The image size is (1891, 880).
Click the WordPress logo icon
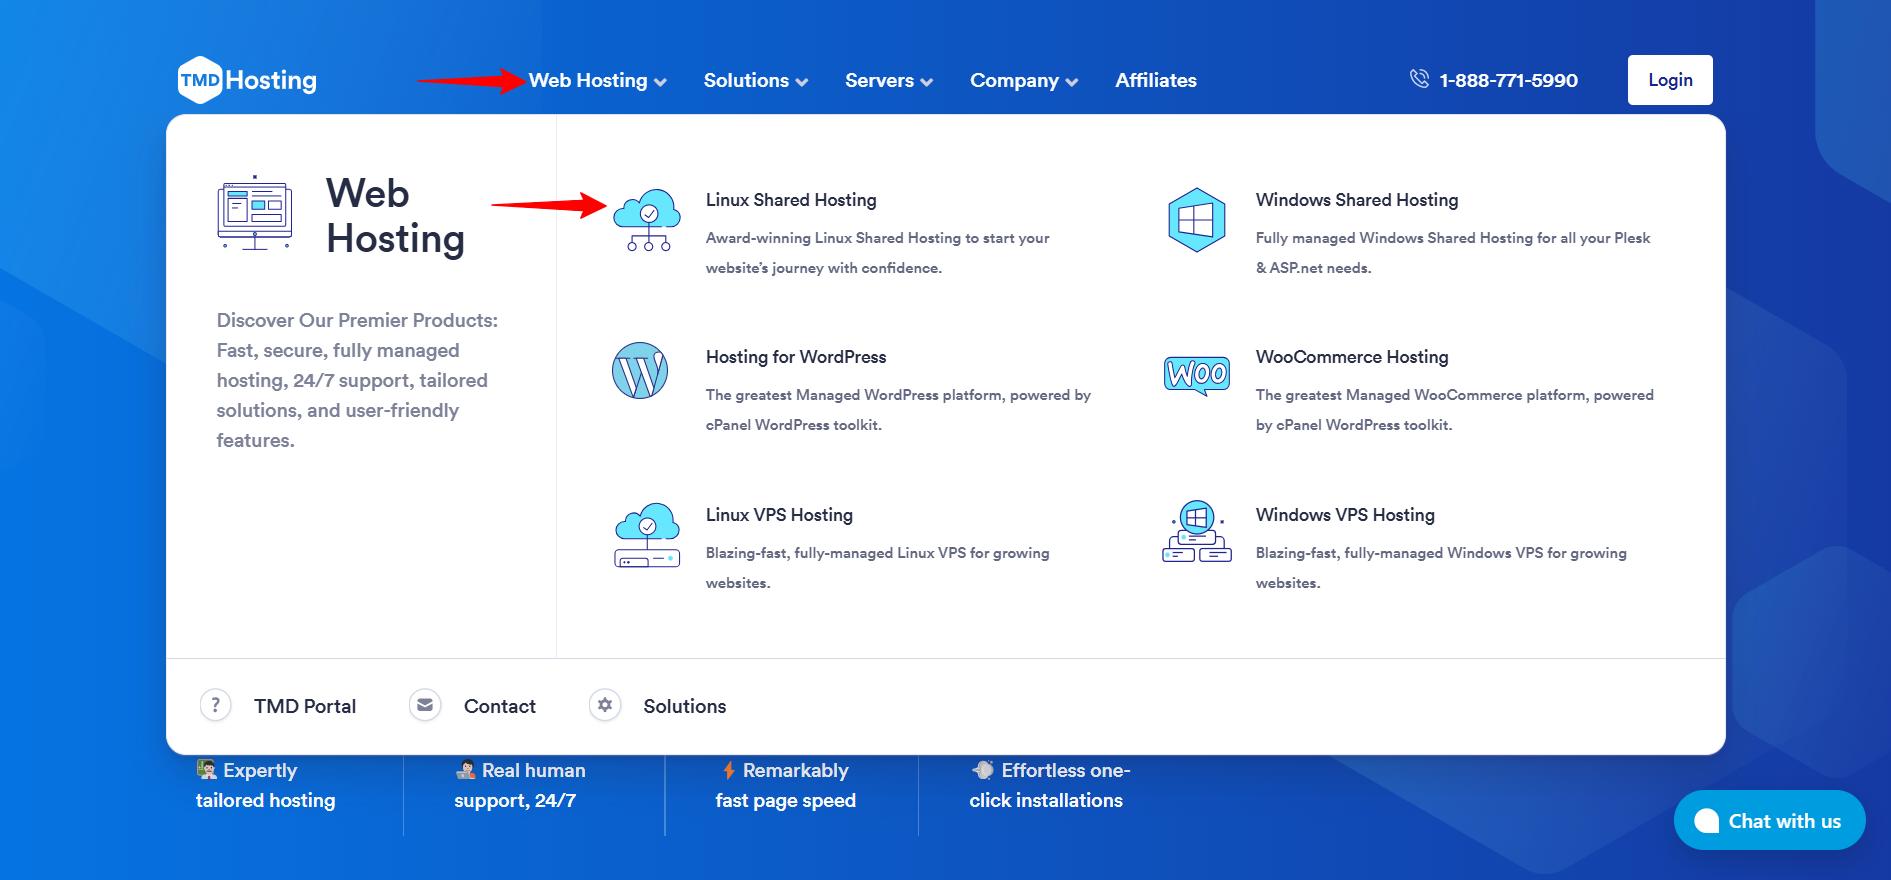click(x=640, y=371)
